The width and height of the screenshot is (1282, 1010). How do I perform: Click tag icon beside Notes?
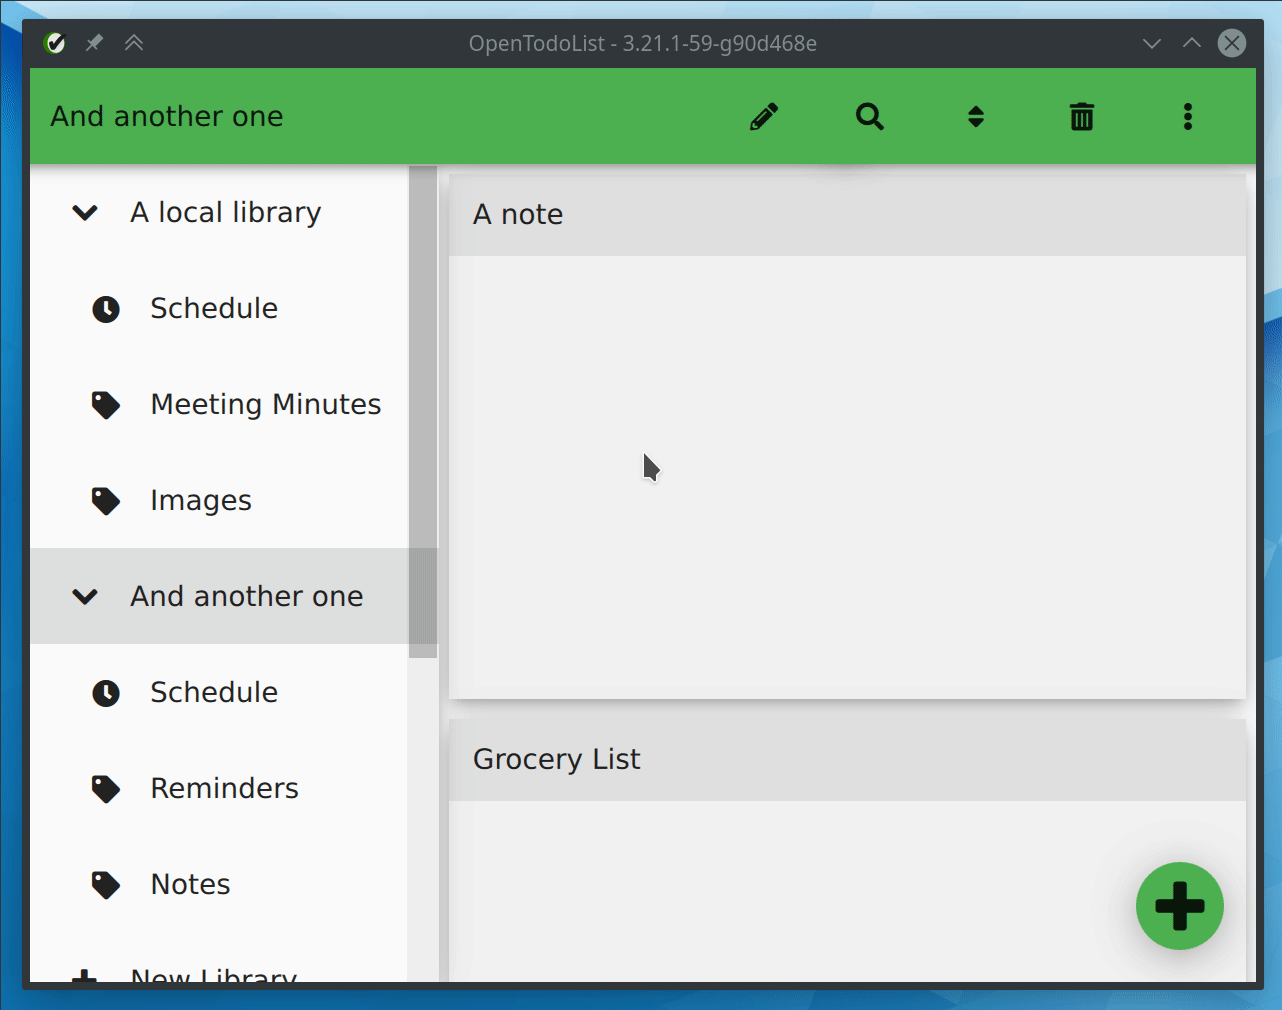point(106,885)
